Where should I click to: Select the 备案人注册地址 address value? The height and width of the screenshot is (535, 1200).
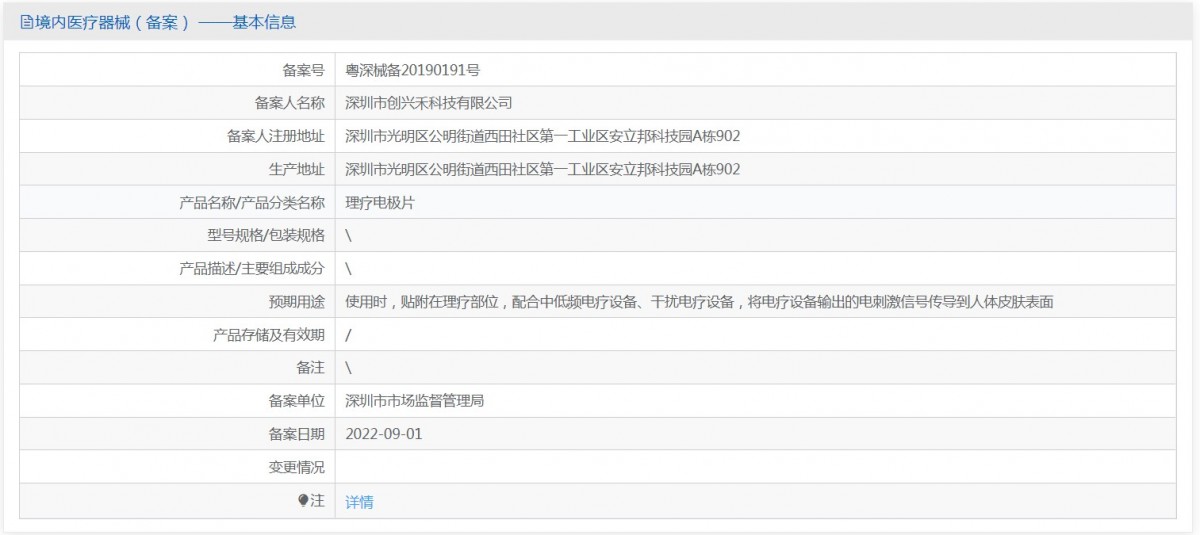coord(542,136)
